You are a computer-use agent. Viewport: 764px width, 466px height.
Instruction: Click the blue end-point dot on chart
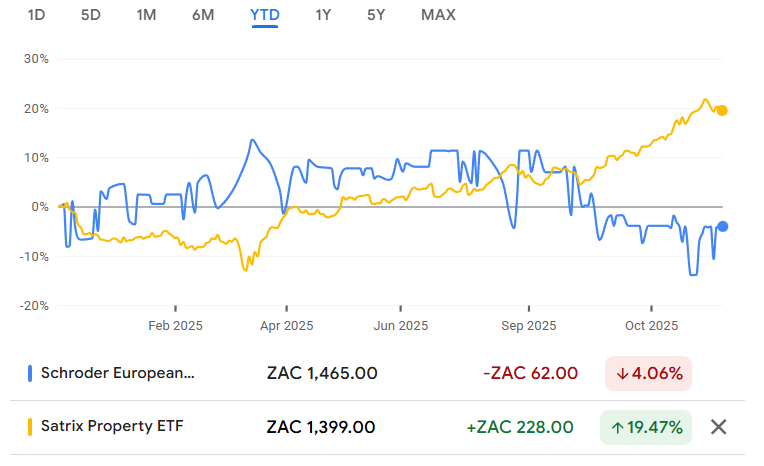(x=722, y=227)
